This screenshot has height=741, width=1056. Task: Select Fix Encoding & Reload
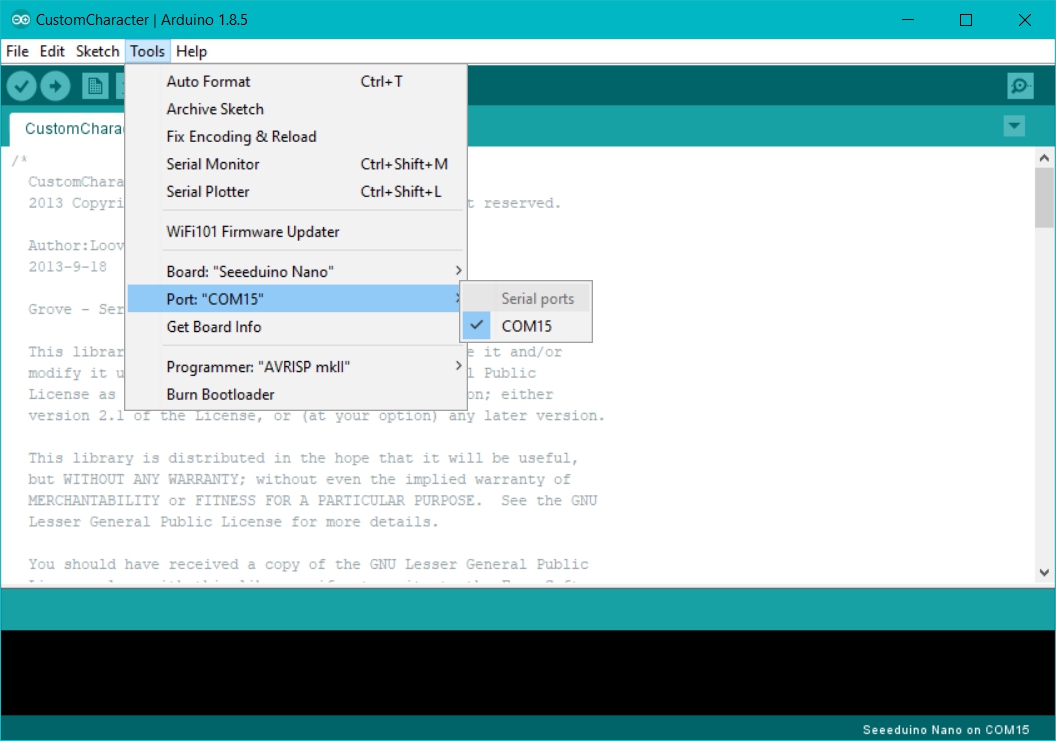coord(296,137)
